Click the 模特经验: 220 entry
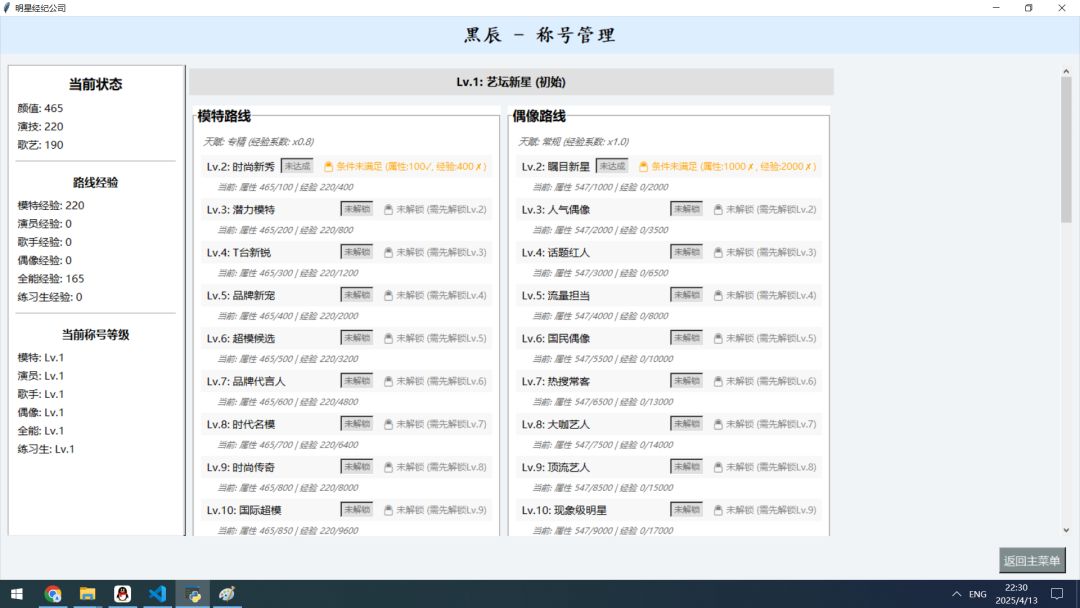Image resolution: width=1080 pixels, height=608 pixels. coord(51,205)
